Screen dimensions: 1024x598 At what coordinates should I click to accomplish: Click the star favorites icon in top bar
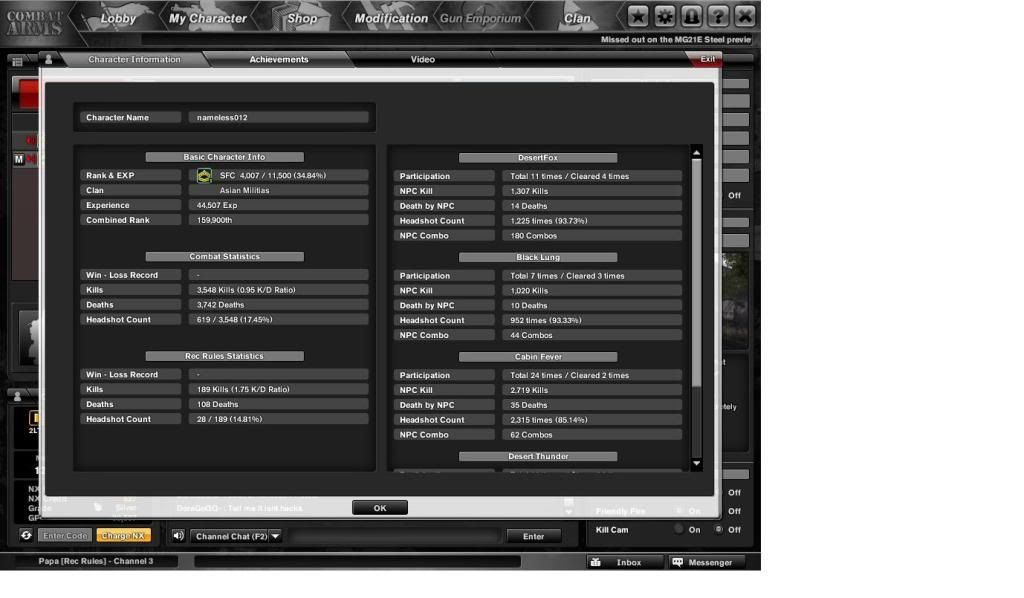(x=637, y=16)
